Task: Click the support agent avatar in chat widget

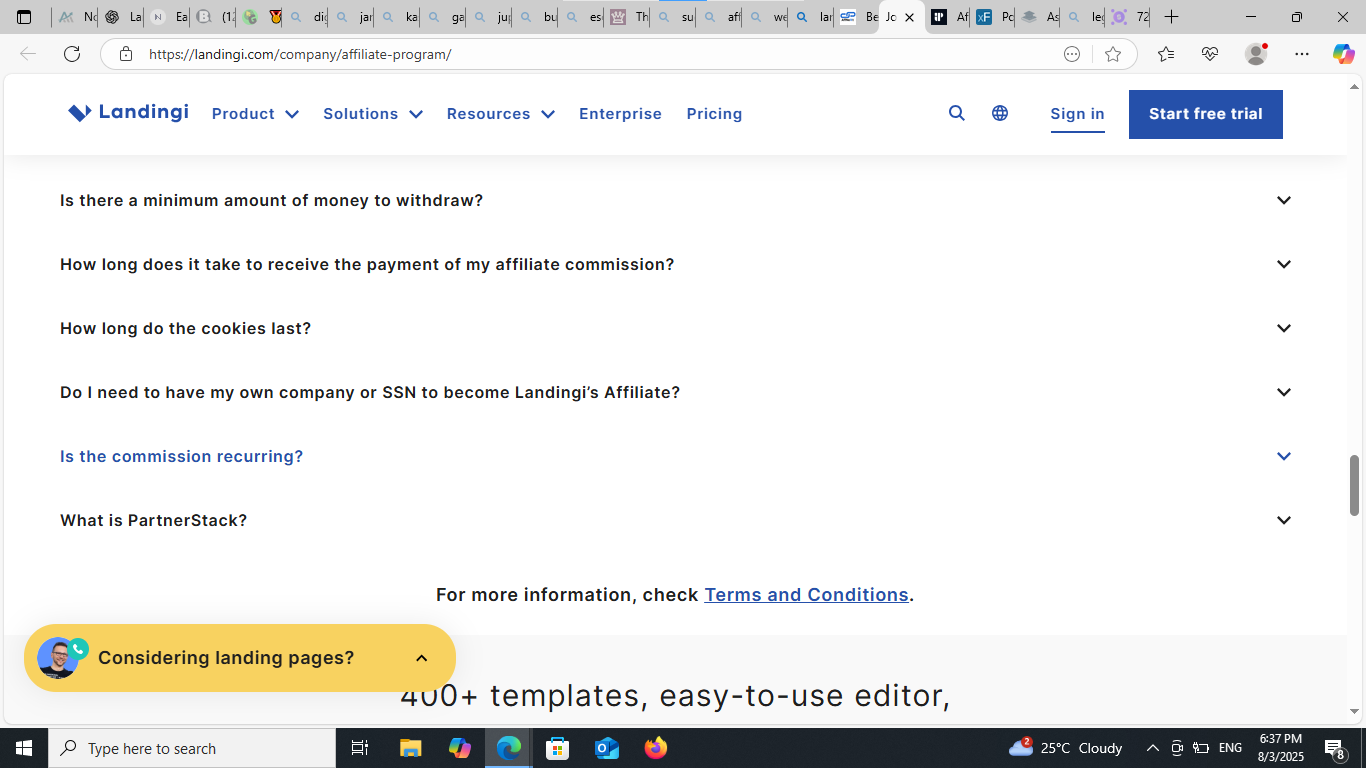Action: [x=58, y=658]
